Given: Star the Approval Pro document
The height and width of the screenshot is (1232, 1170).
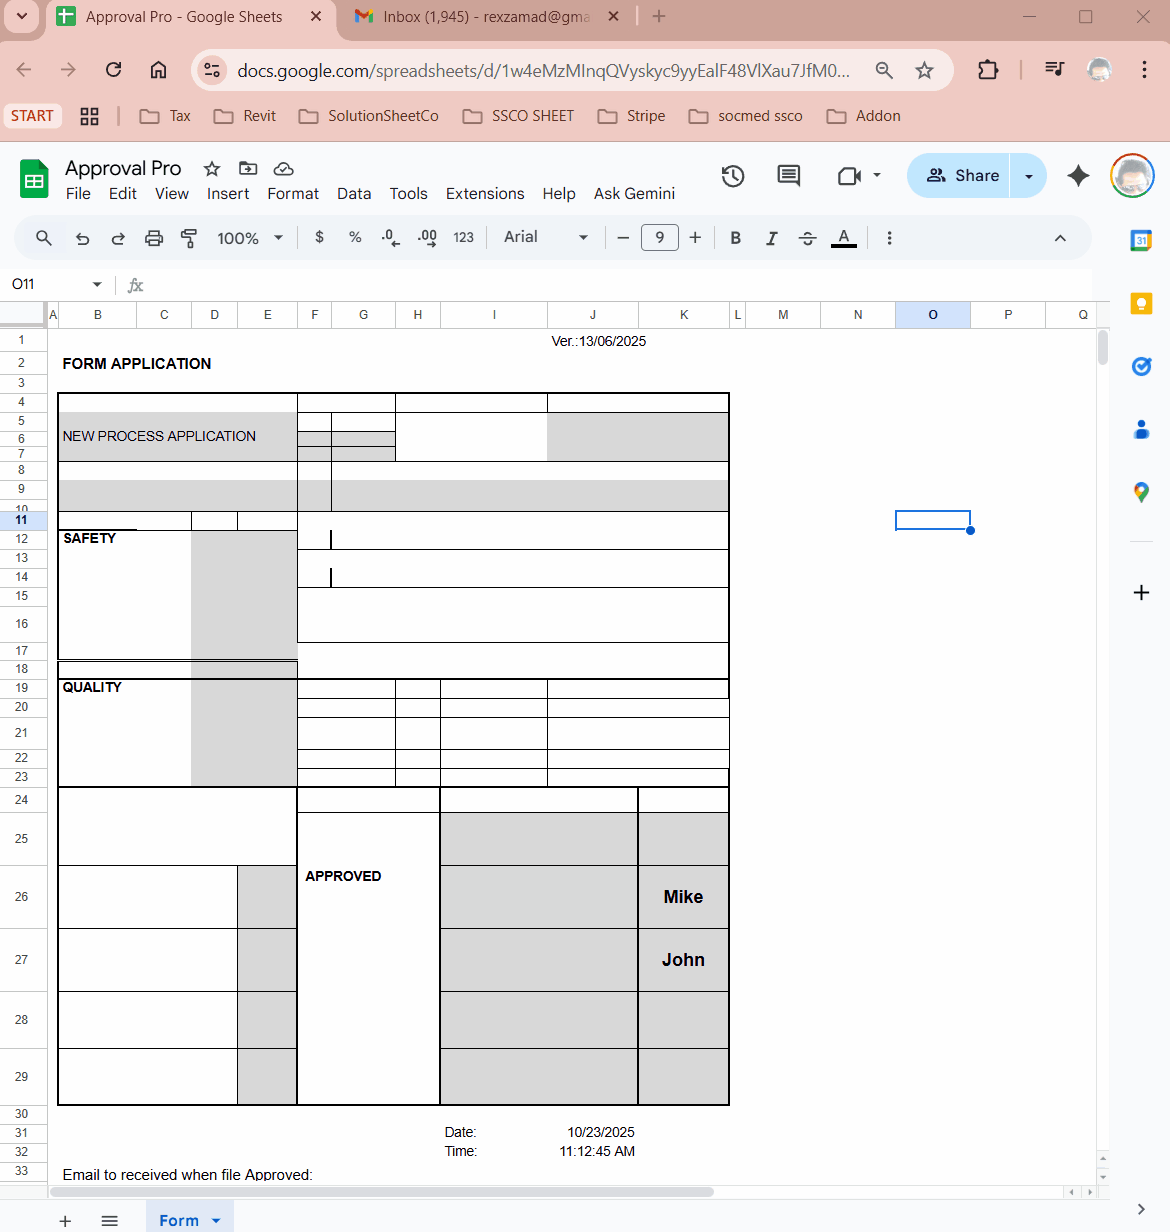Looking at the screenshot, I should pos(212,169).
